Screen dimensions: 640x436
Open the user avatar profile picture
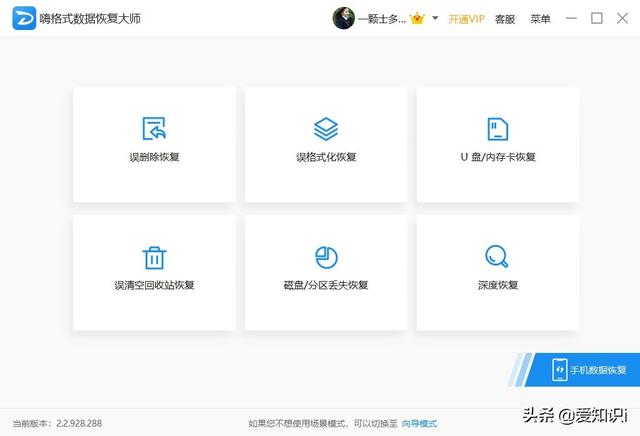[x=344, y=18]
